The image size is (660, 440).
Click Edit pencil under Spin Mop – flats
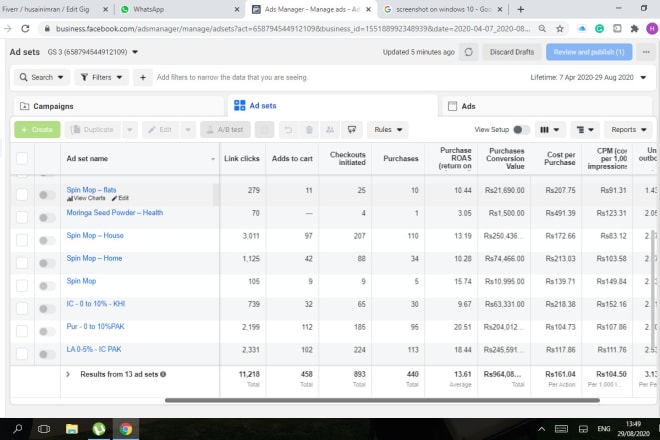(120, 198)
